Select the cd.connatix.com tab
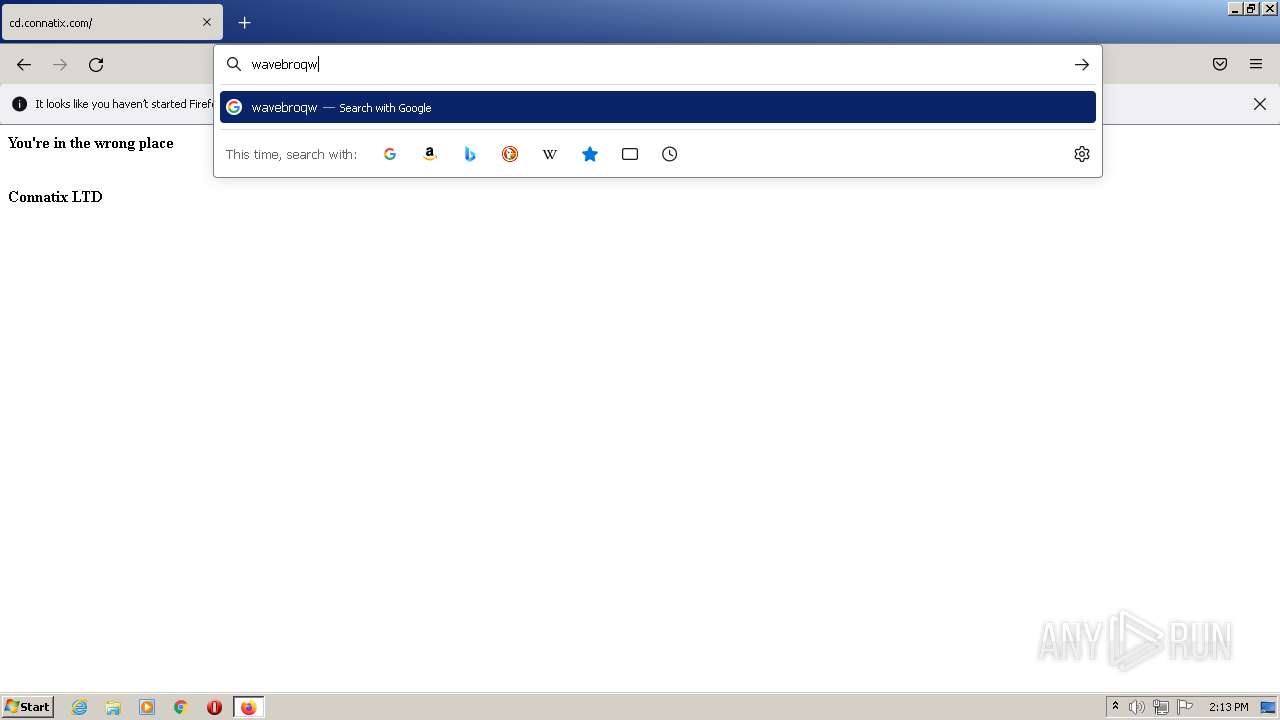This screenshot has width=1280, height=720. [x=112, y=22]
